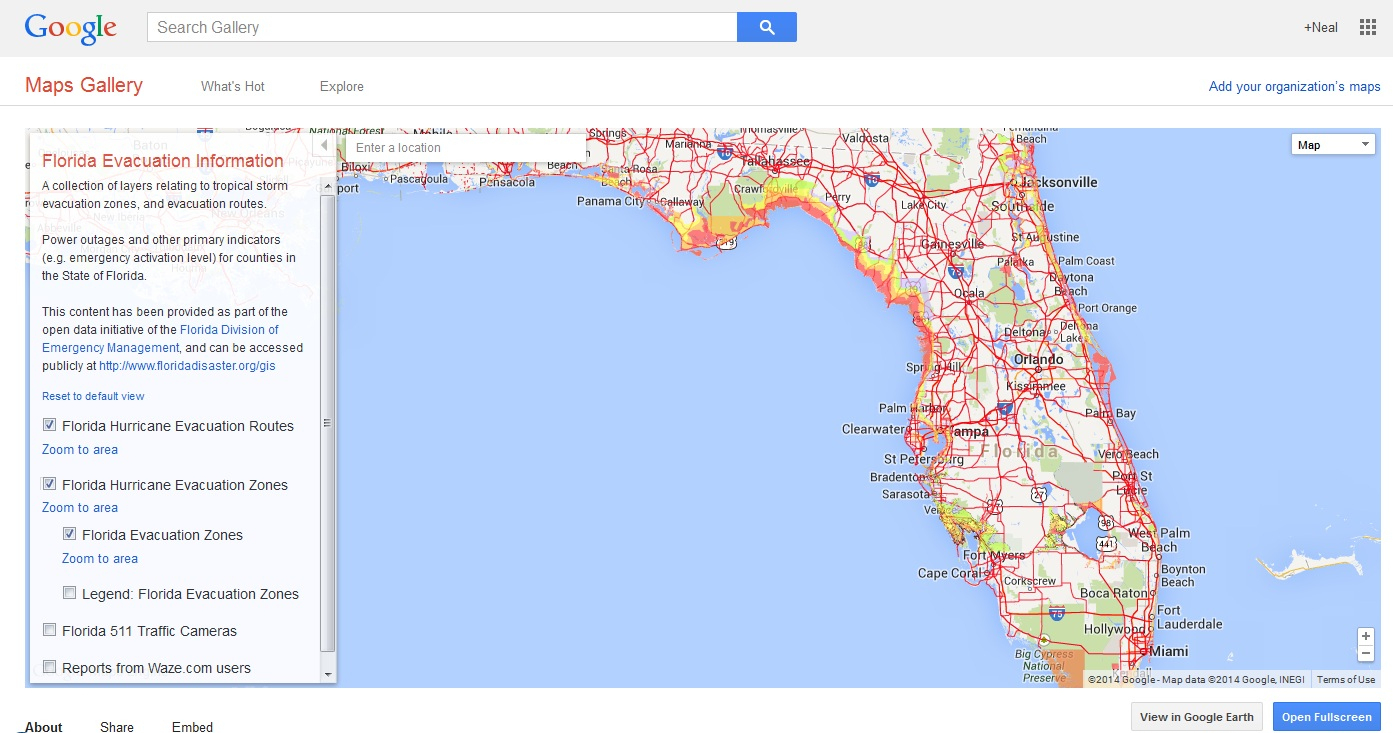Enable Florida 511 Traffic Cameras layer
The height and width of the screenshot is (733, 1393).
point(50,630)
